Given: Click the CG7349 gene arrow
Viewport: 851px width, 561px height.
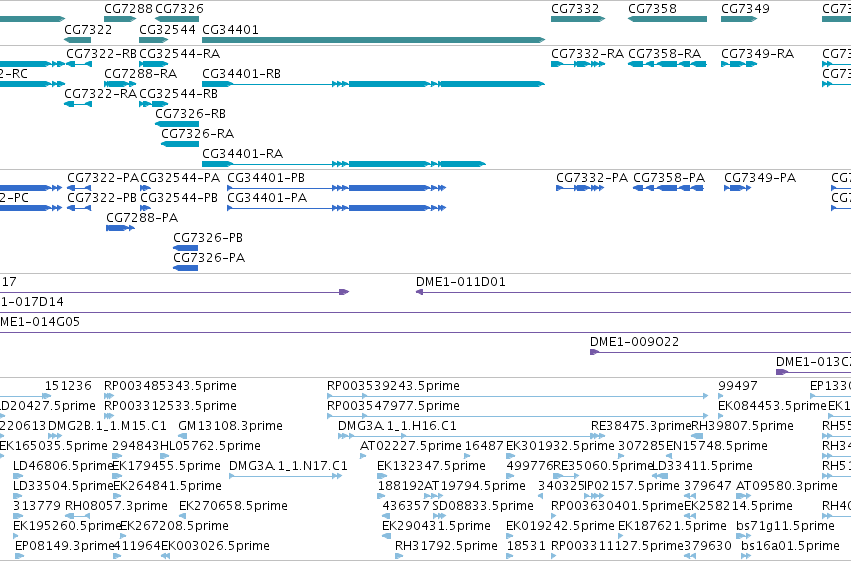Looking at the screenshot, I should coord(739,19).
